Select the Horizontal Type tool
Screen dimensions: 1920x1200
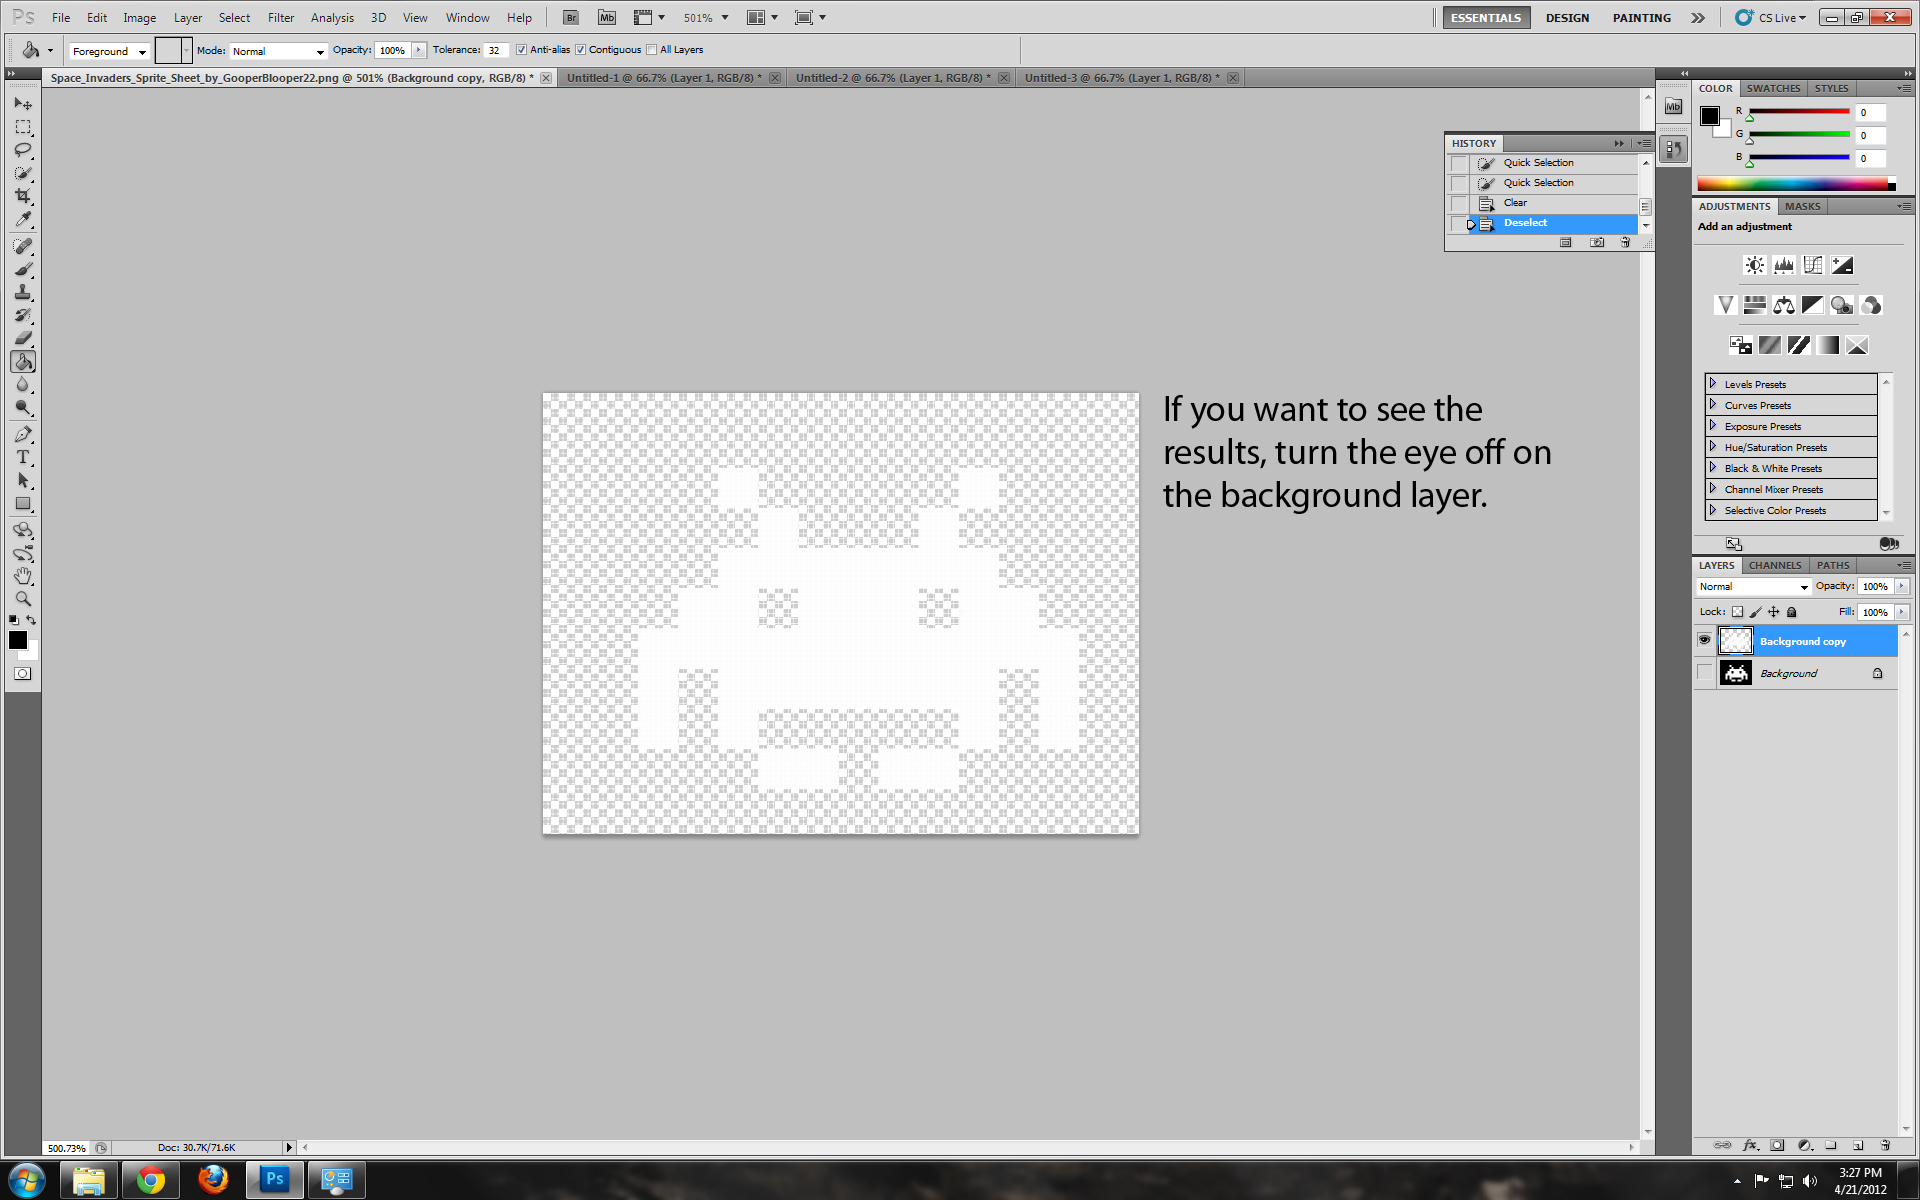coord(23,457)
